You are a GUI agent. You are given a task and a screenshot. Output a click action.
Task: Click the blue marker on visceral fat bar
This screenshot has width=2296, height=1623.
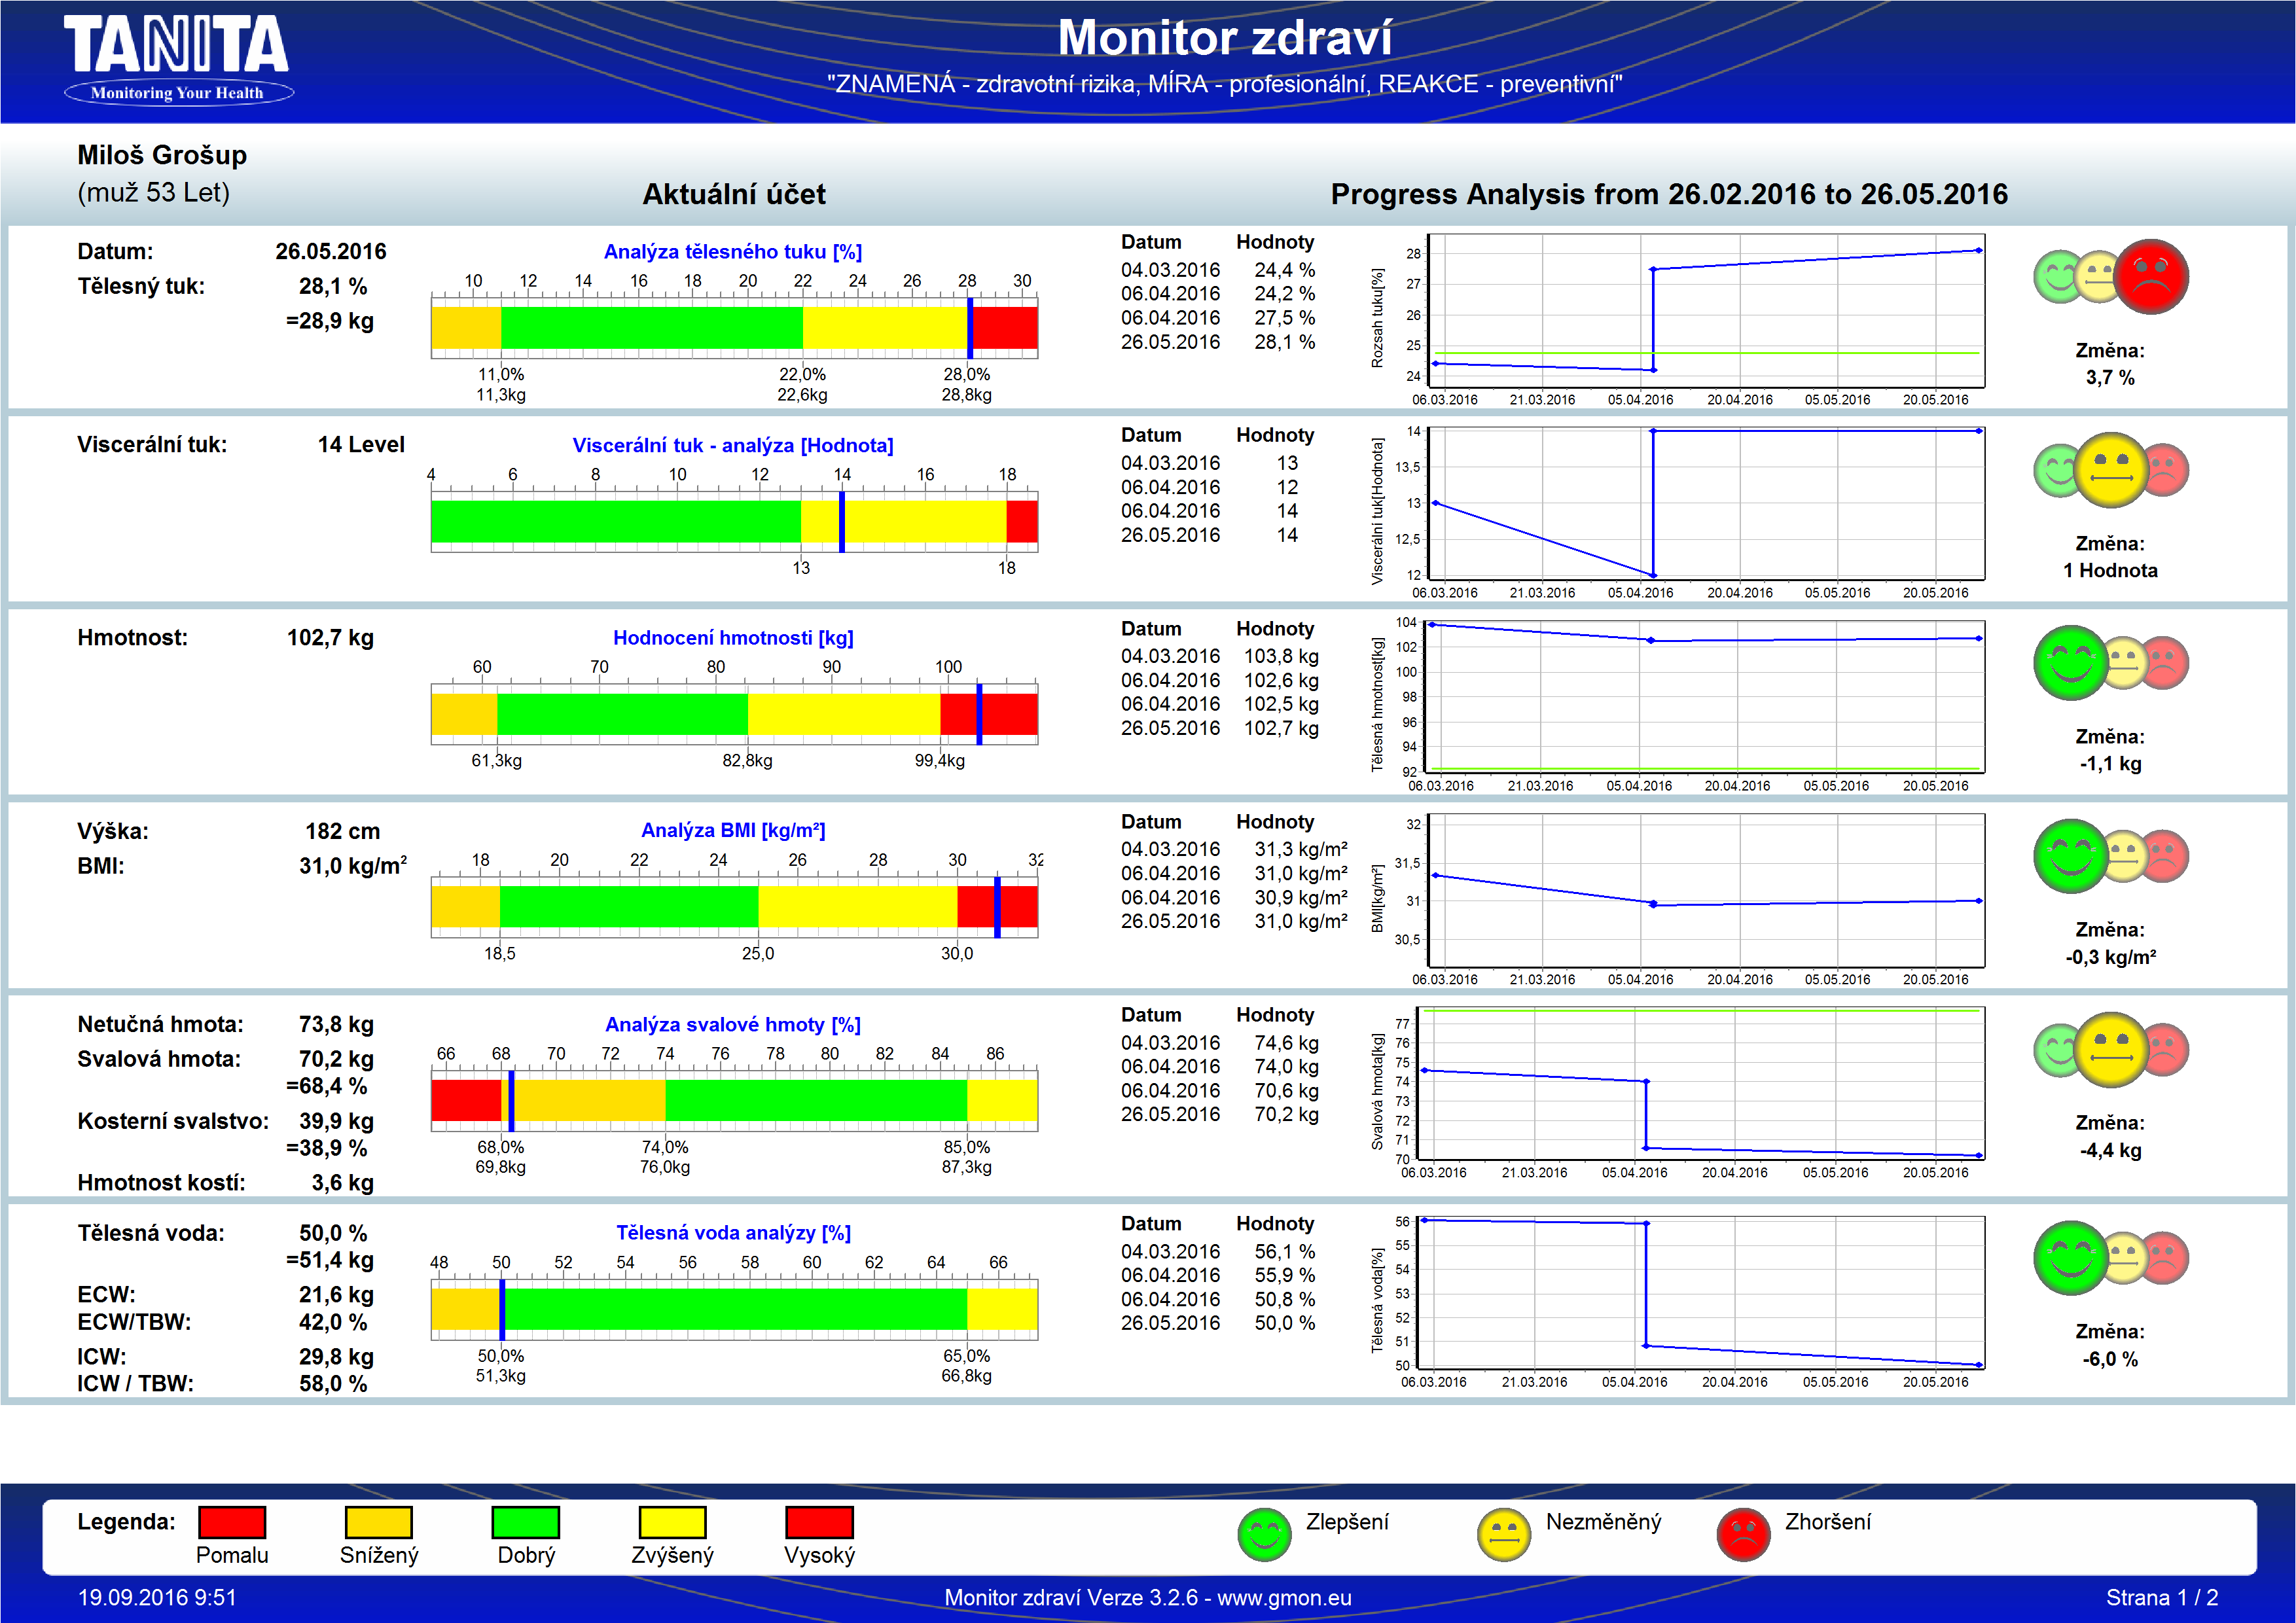842,521
